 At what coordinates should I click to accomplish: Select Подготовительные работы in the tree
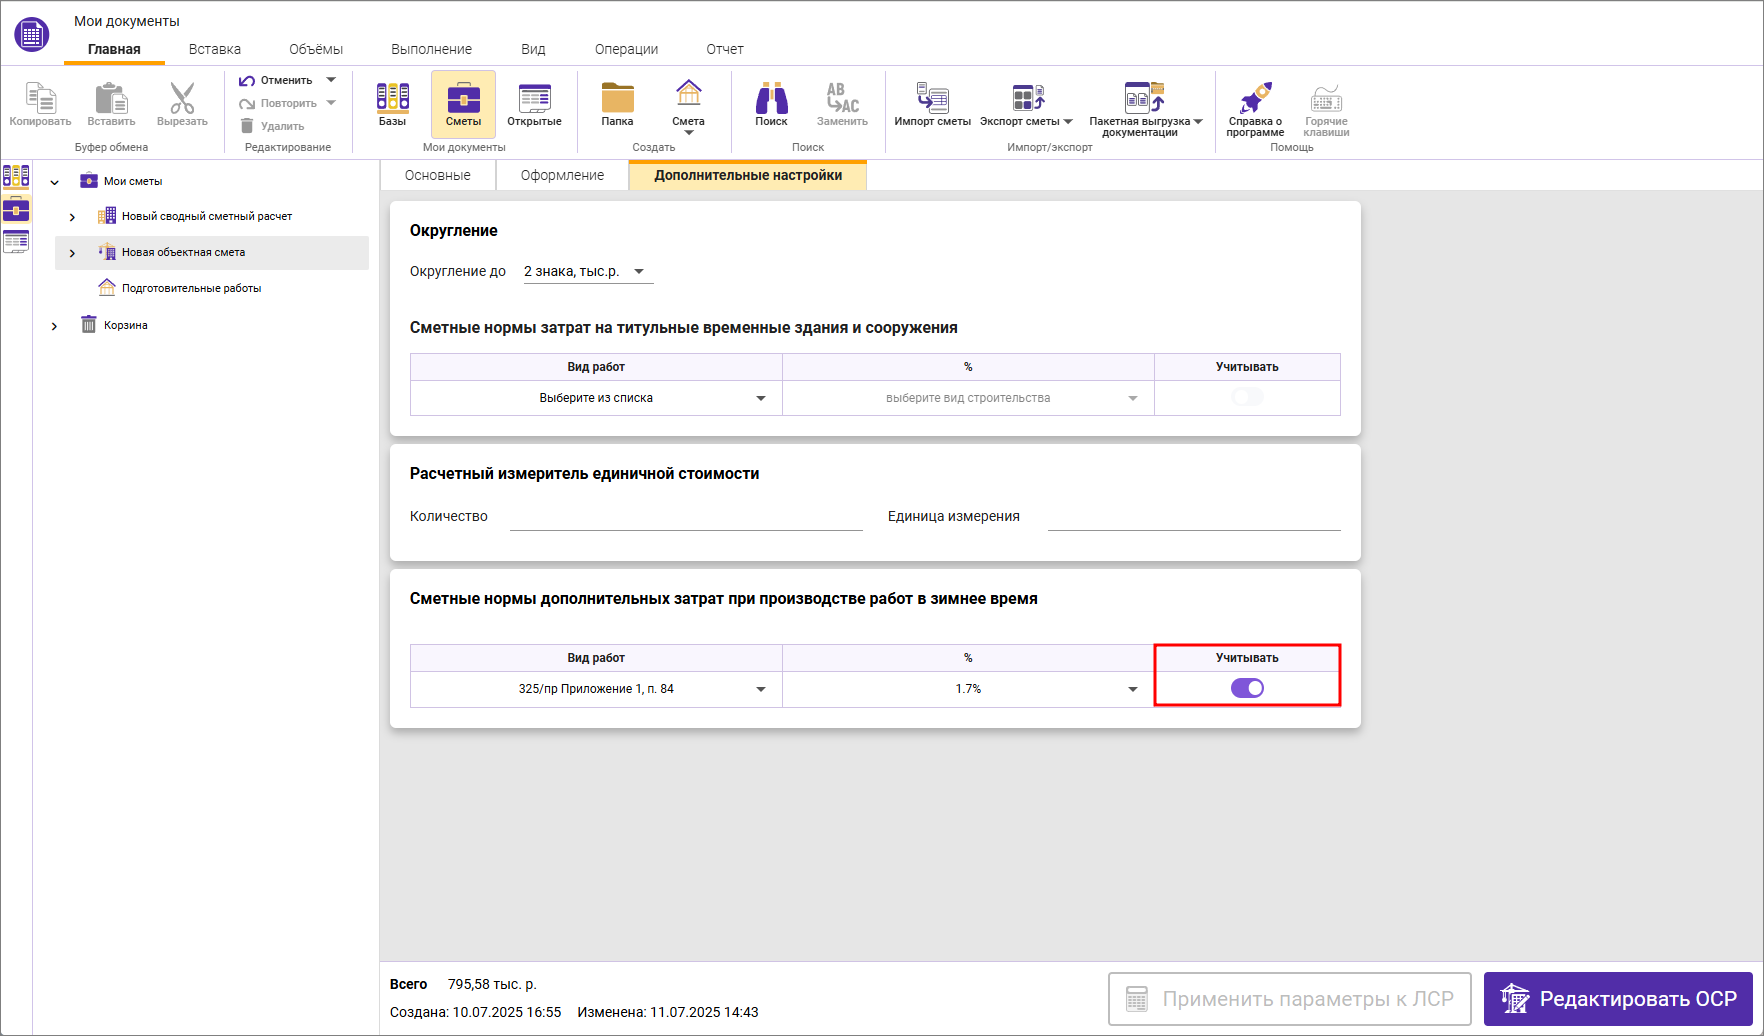pyautogui.click(x=191, y=288)
